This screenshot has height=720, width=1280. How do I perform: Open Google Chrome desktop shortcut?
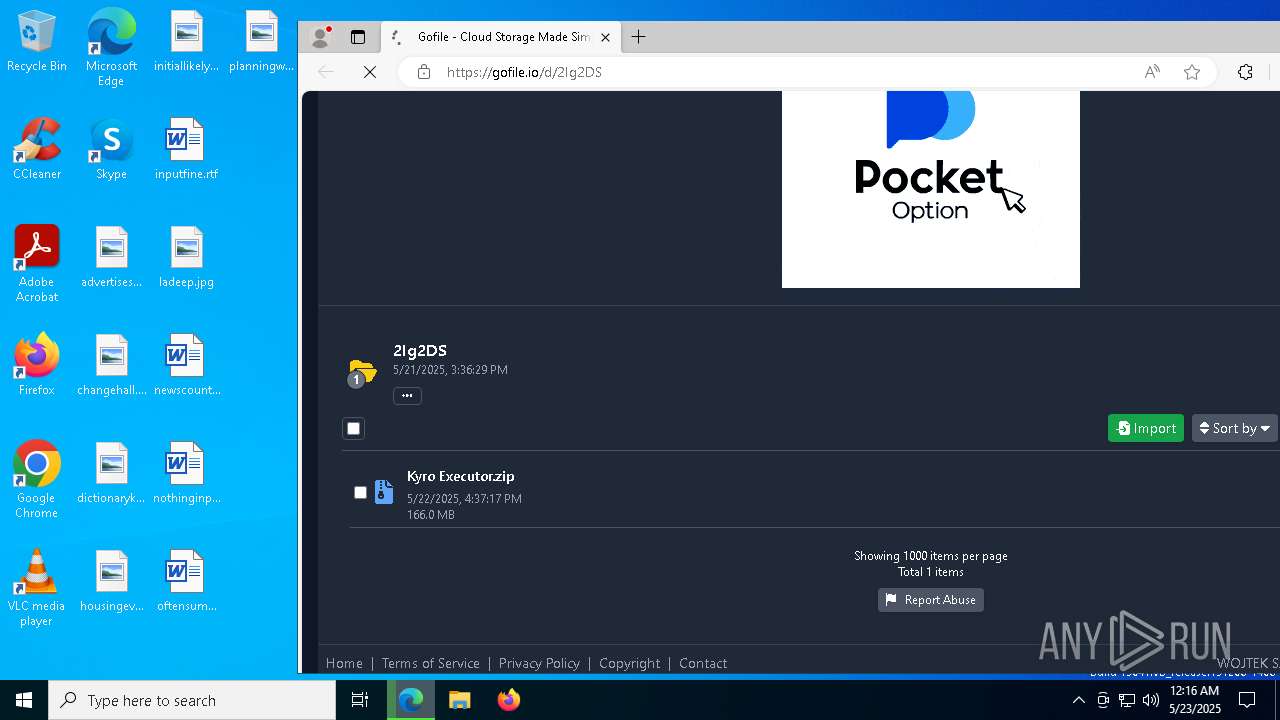tap(36, 480)
